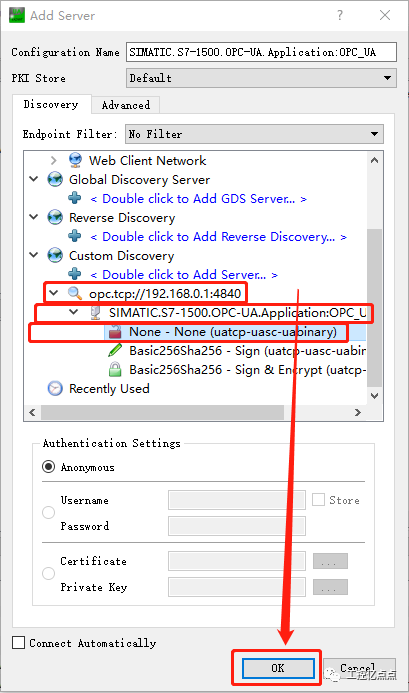The image size is (409, 693).
Task: Select None - None (uatcp-uasc-uabinary) endpoint
Action: pos(233,331)
